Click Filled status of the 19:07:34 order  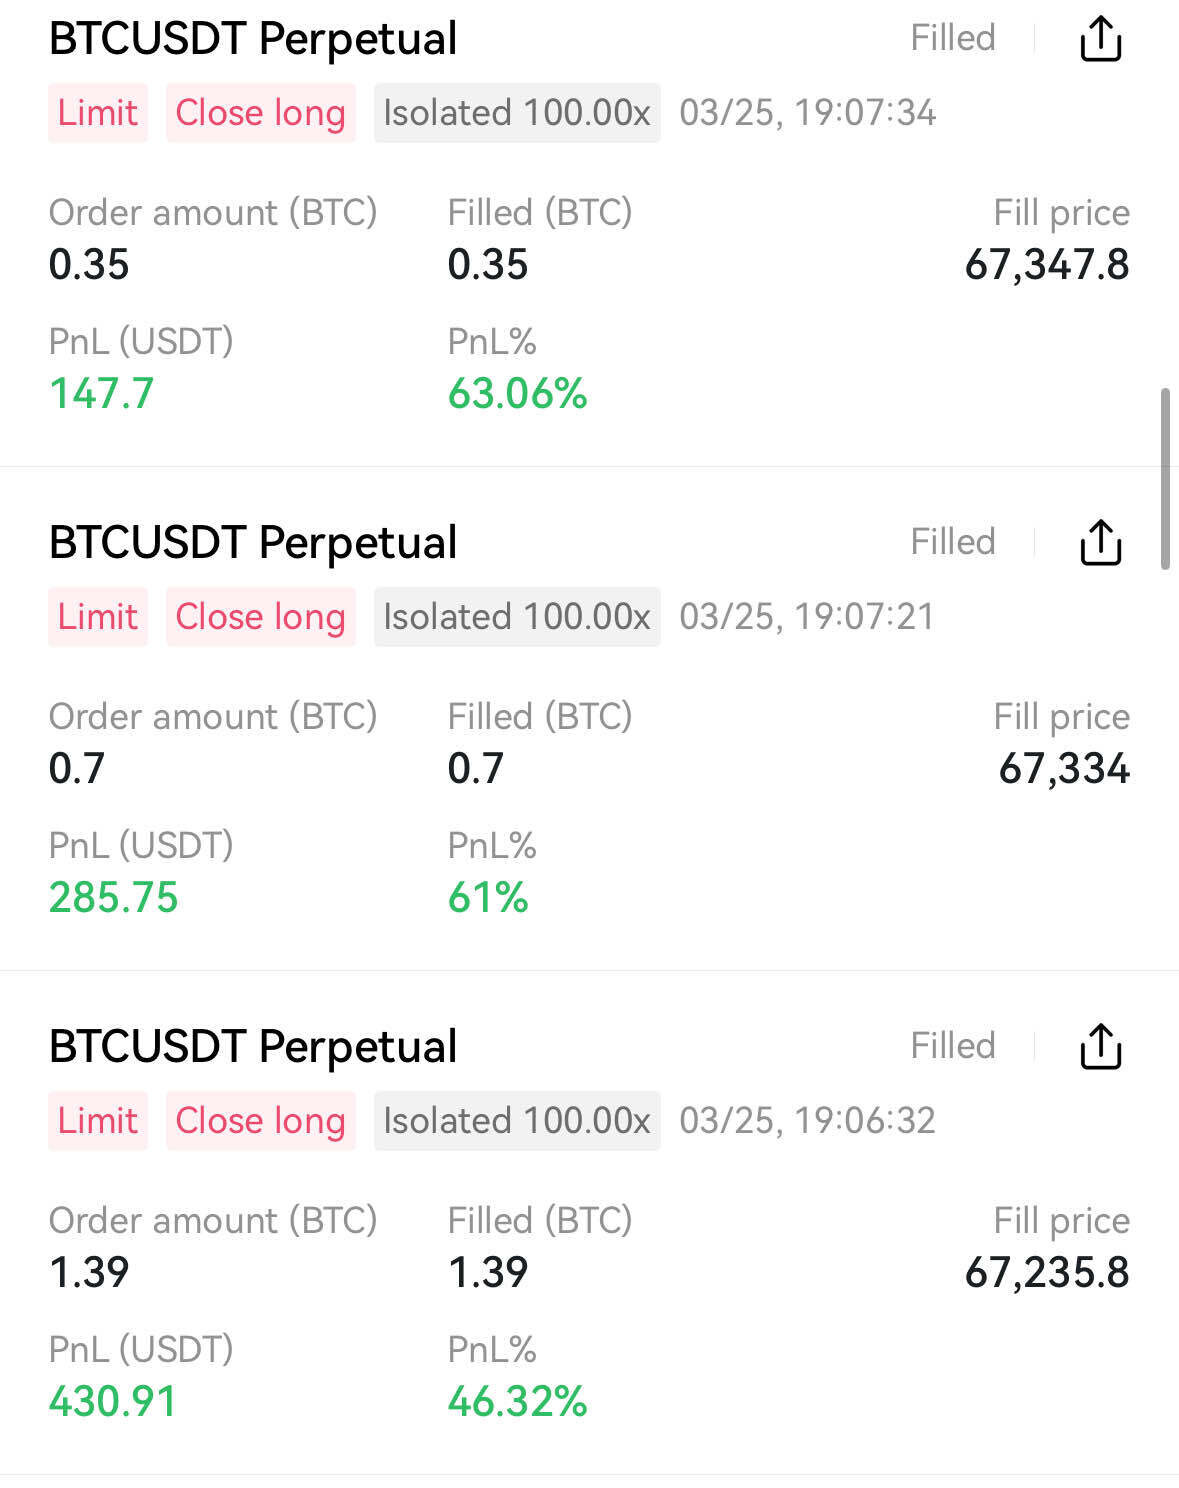pos(952,39)
